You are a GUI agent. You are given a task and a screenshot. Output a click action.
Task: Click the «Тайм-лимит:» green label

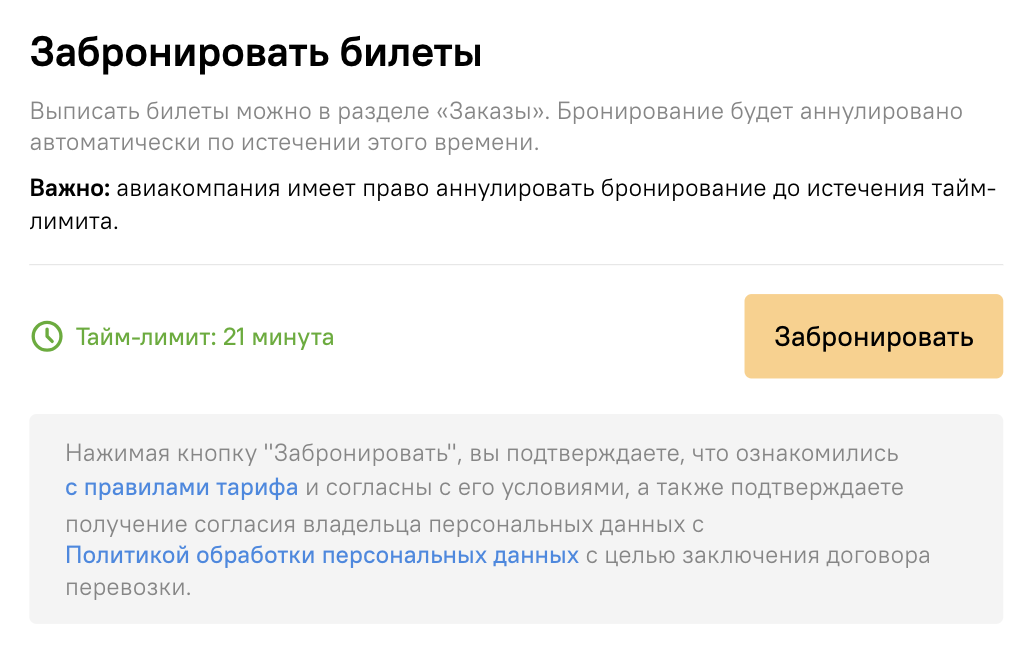pos(146,337)
